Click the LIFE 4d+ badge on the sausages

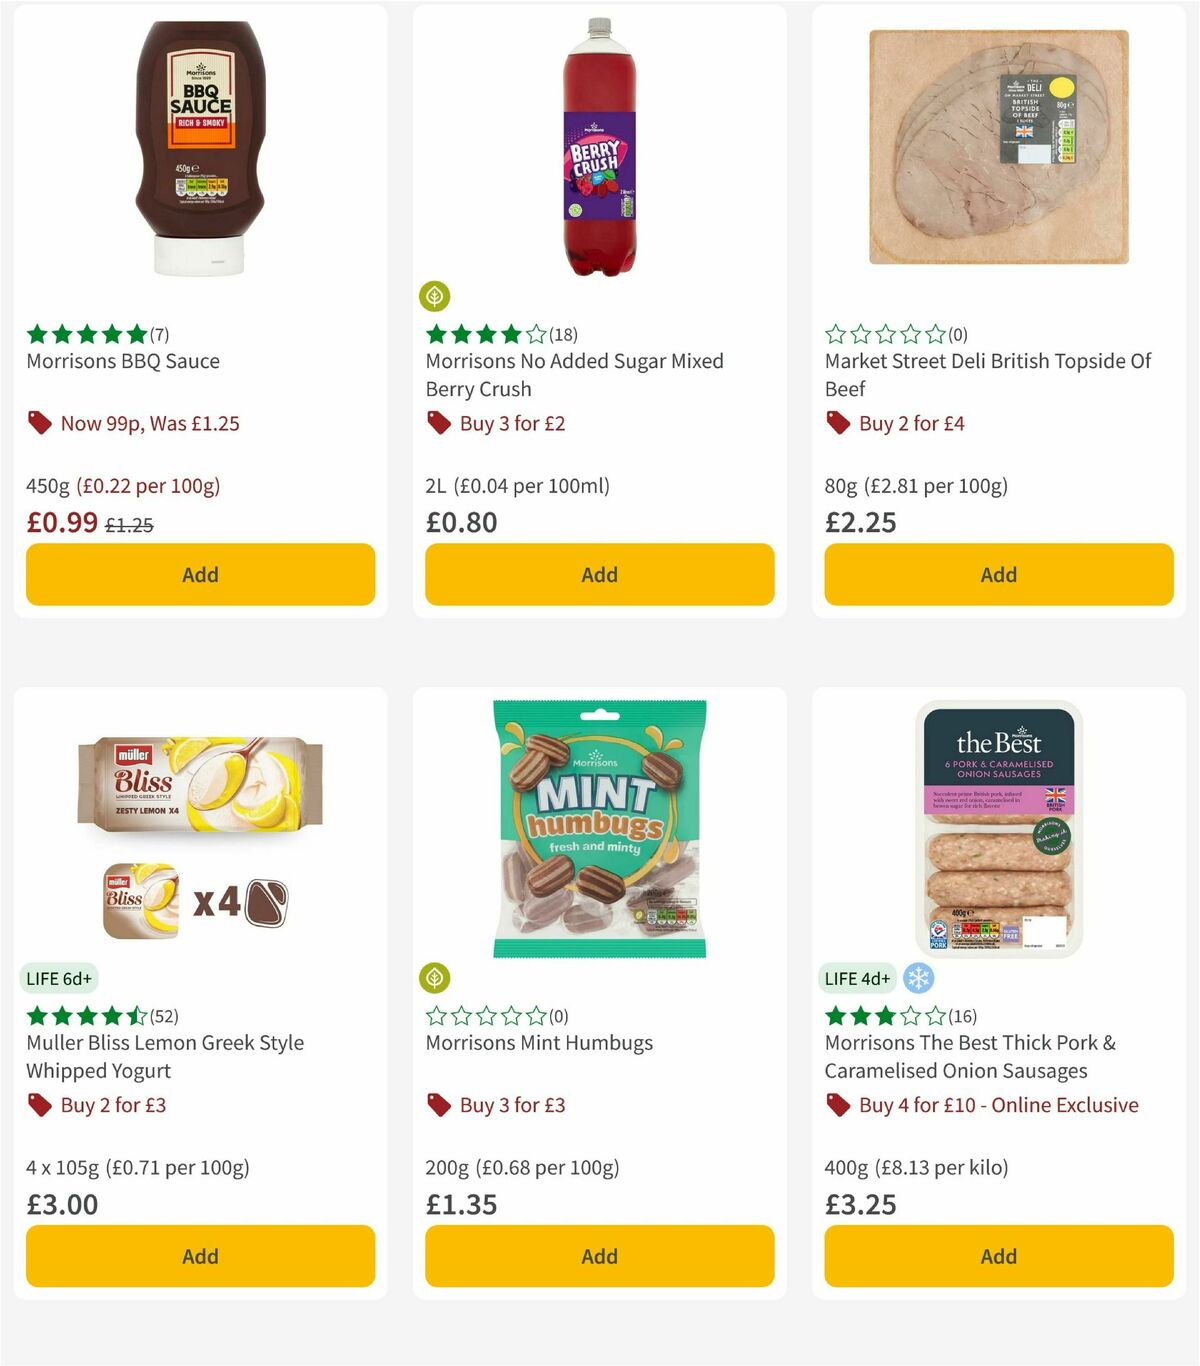(x=856, y=978)
